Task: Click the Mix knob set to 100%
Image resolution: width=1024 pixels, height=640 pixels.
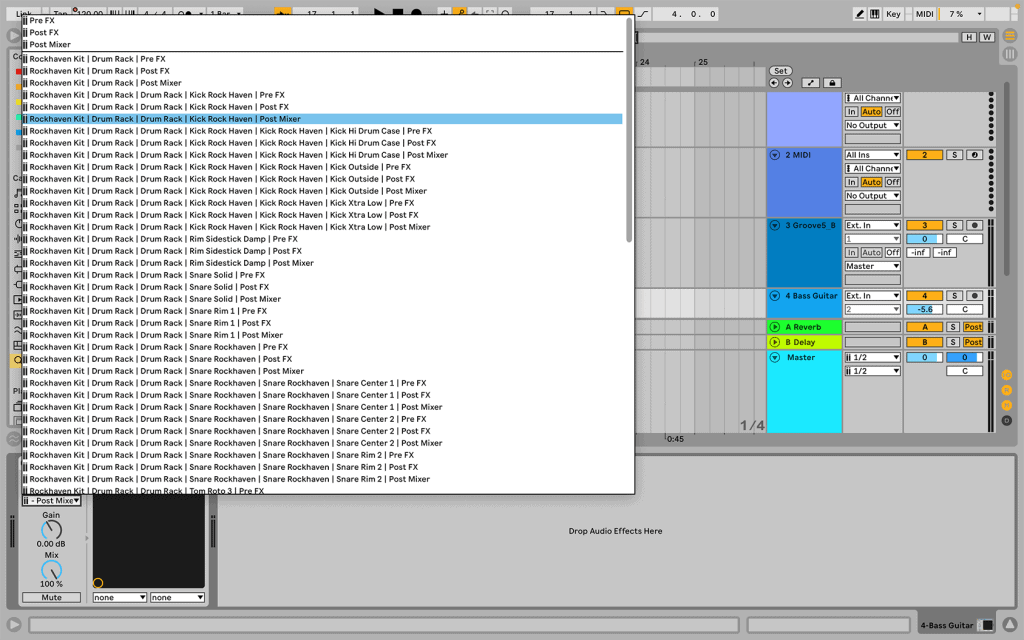Action: coord(50,570)
